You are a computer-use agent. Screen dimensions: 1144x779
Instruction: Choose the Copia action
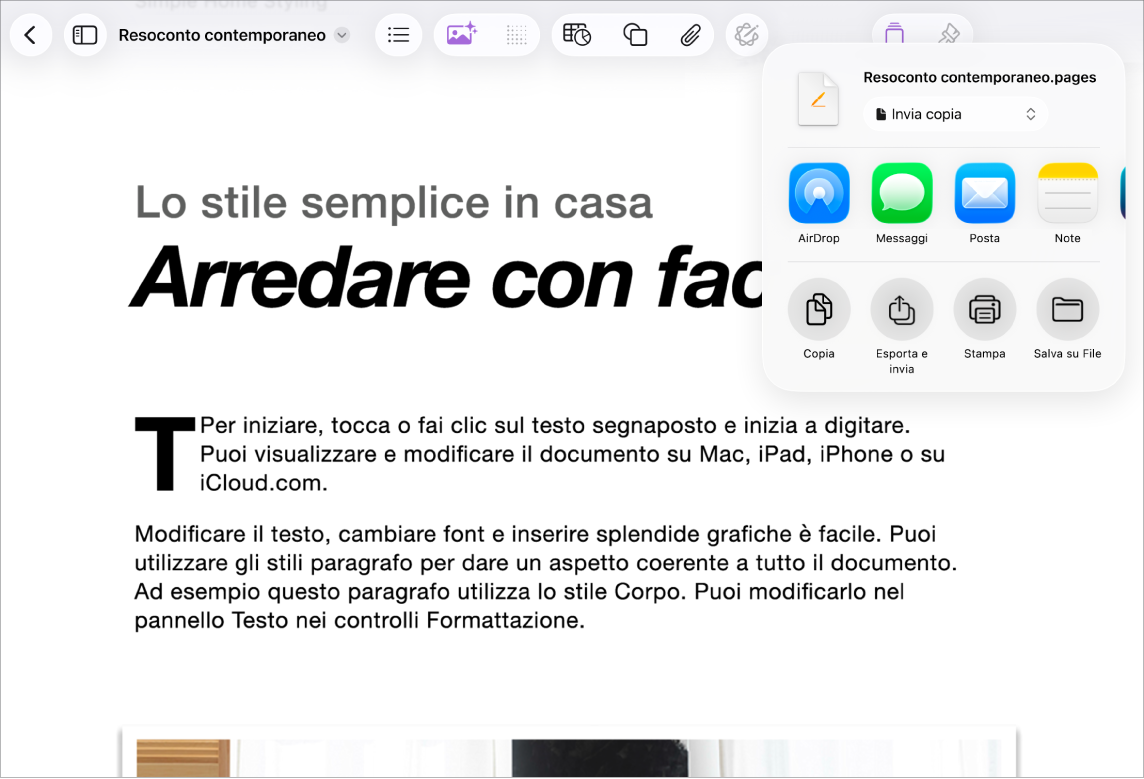click(x=819, y=309)
